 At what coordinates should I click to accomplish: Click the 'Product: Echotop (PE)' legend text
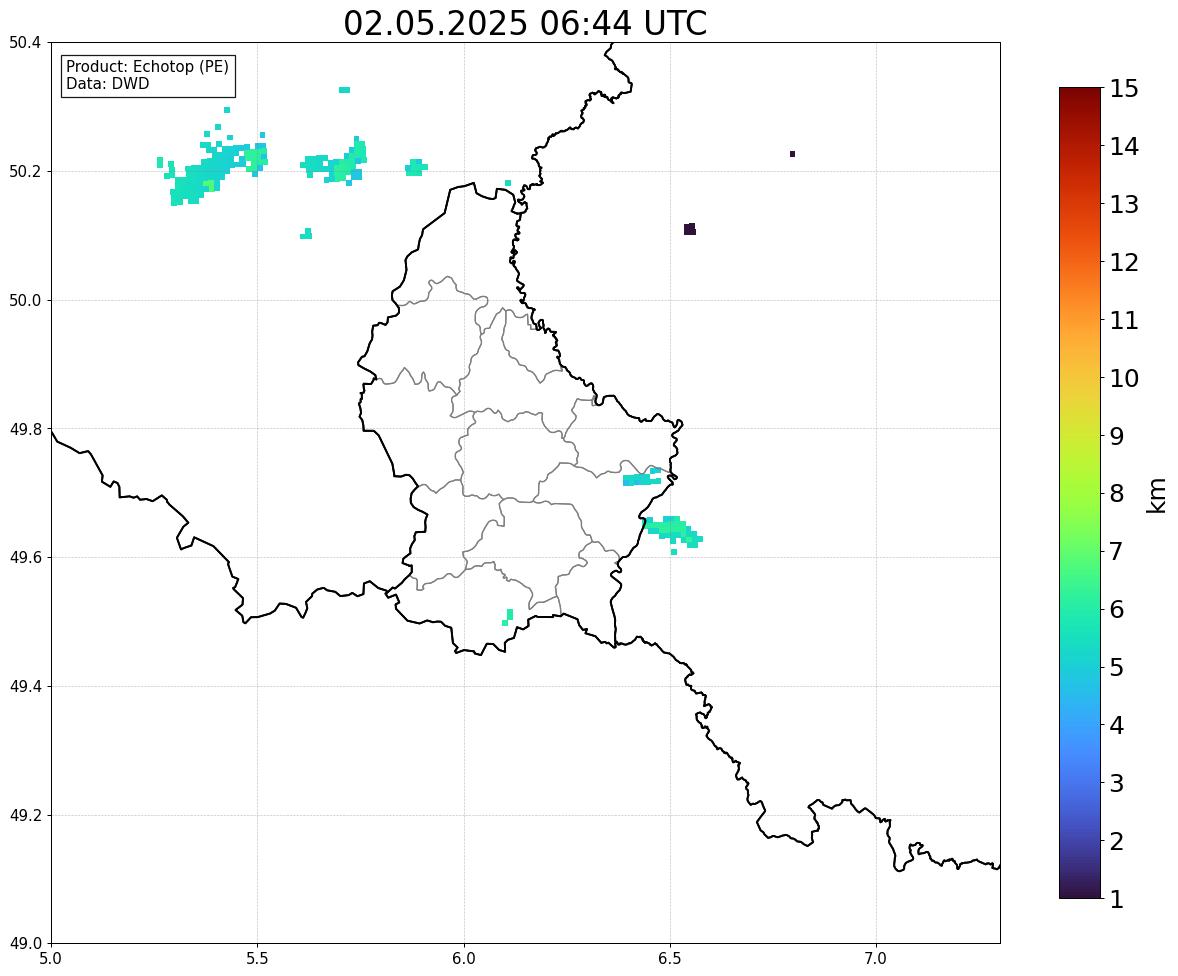coord(147,67)
